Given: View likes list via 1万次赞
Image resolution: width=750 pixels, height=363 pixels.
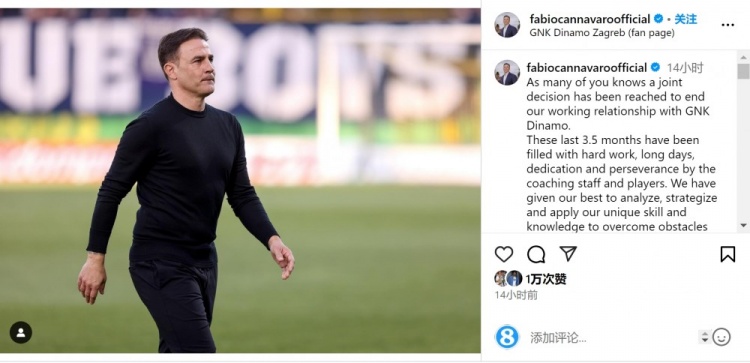Looking at the screenshot, I should [546, 279].
